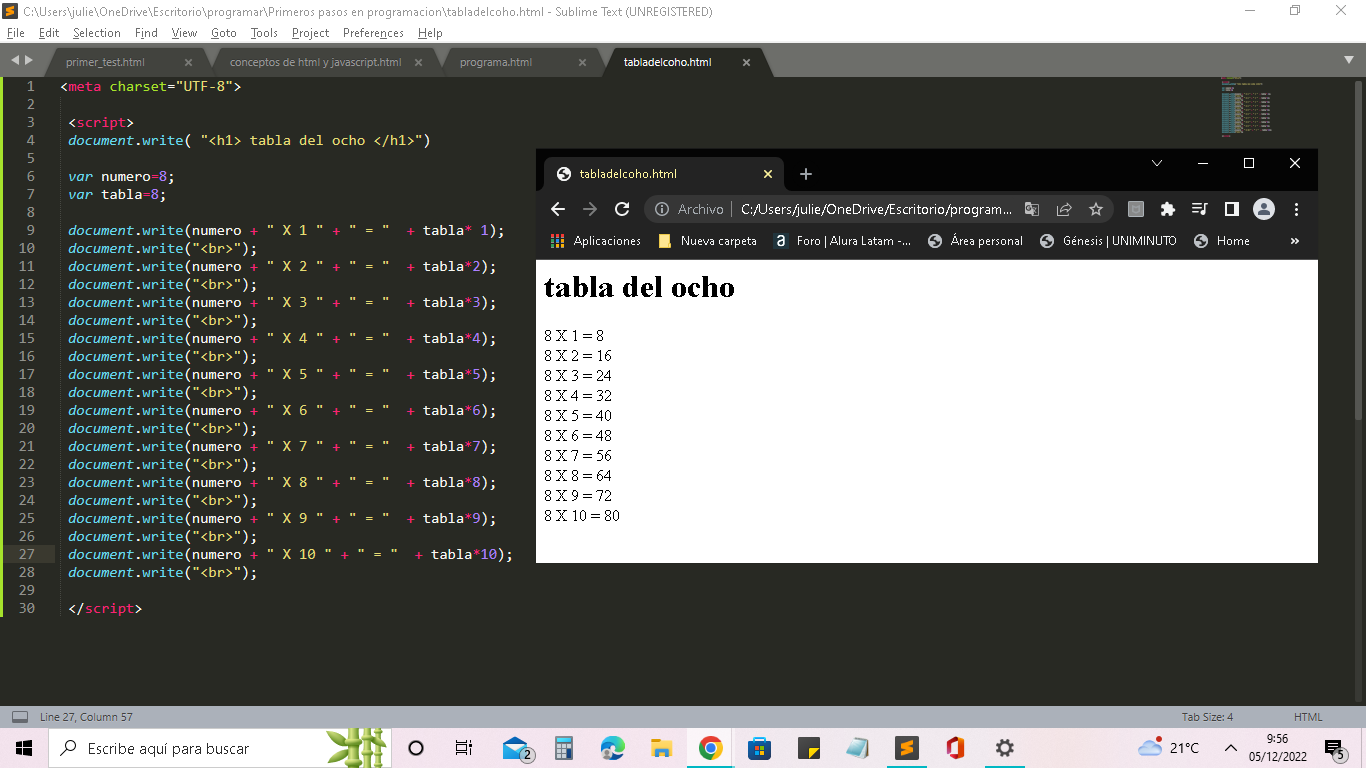This screenshot has width=1366, height=768.
Task: Open Sublime Text File menu
Action: (15, 33)
